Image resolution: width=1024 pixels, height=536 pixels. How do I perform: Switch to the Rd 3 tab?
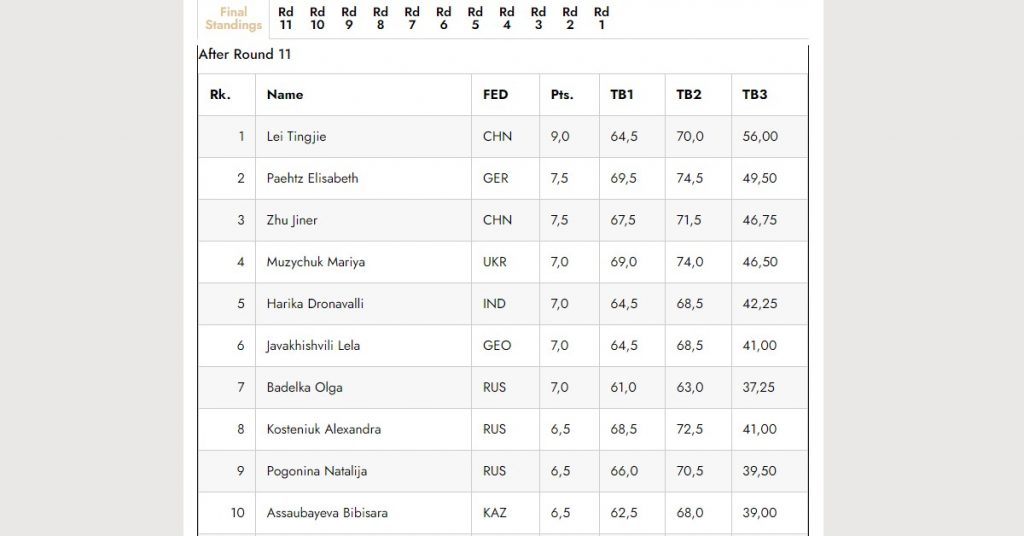pyautogui.click(x=538, y=19)
